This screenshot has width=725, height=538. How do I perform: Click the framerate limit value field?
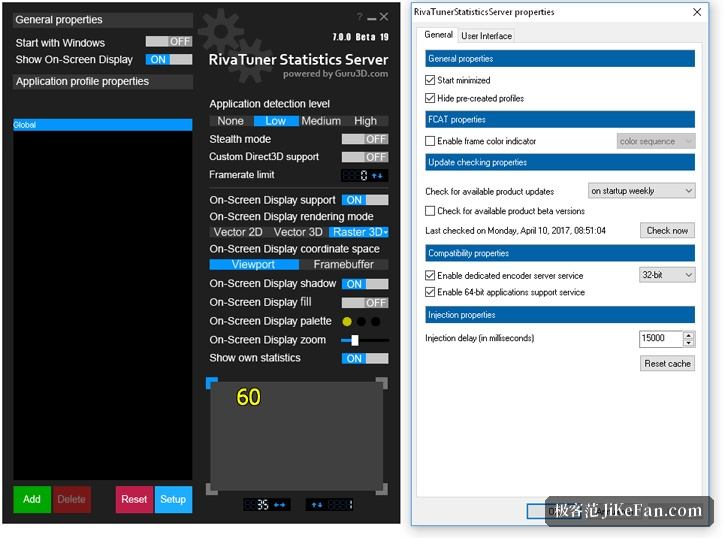pos(356,176)
